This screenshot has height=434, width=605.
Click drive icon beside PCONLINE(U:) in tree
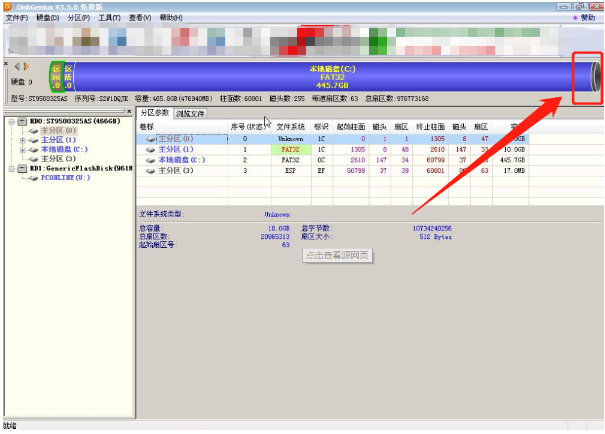click(34, 178)
